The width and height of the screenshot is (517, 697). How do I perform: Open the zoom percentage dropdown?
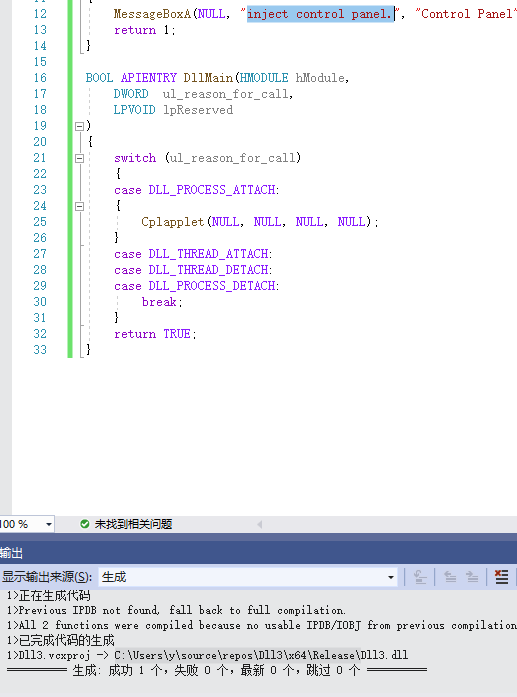tap(48, 525)
